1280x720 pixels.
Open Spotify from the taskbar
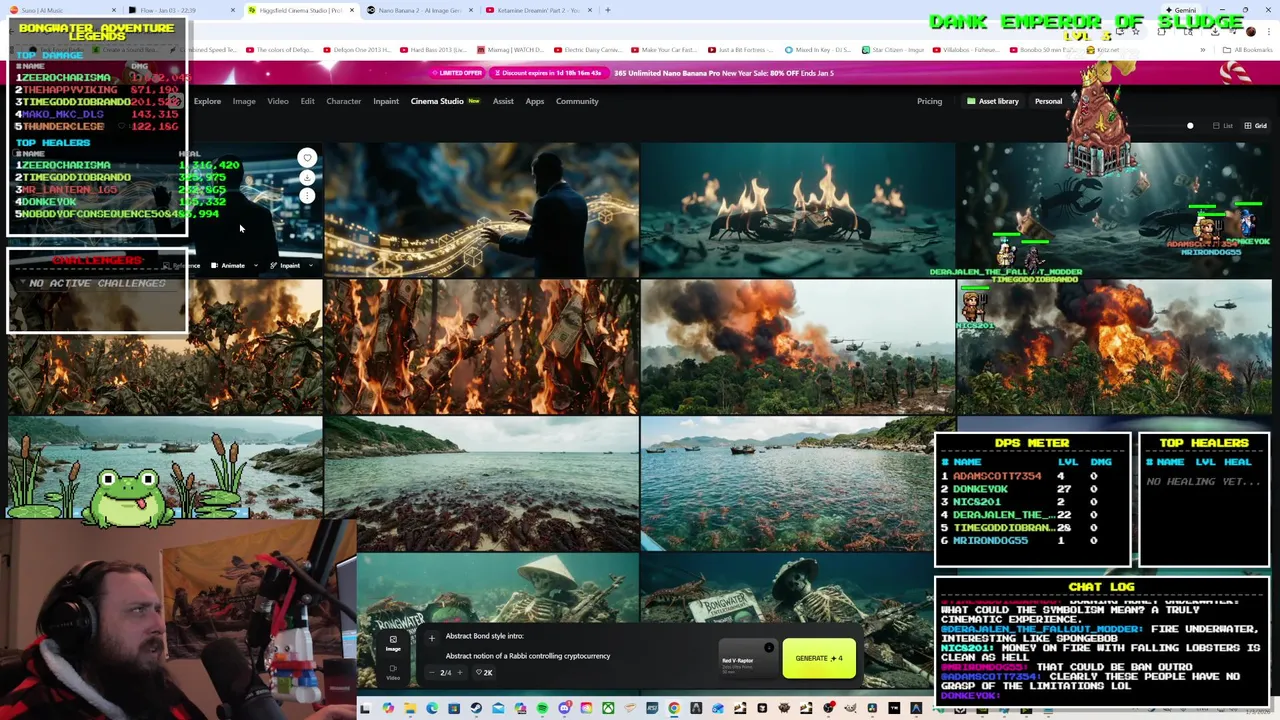[x=542, y=709]
